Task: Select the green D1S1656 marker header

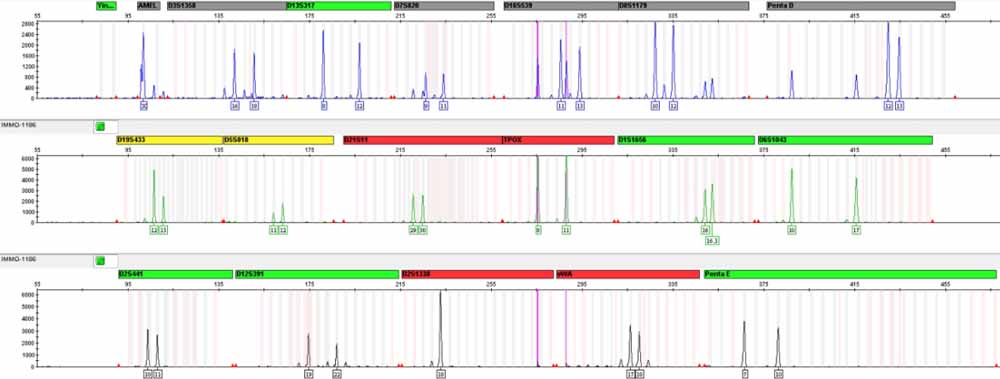Action: click(686, 140)
